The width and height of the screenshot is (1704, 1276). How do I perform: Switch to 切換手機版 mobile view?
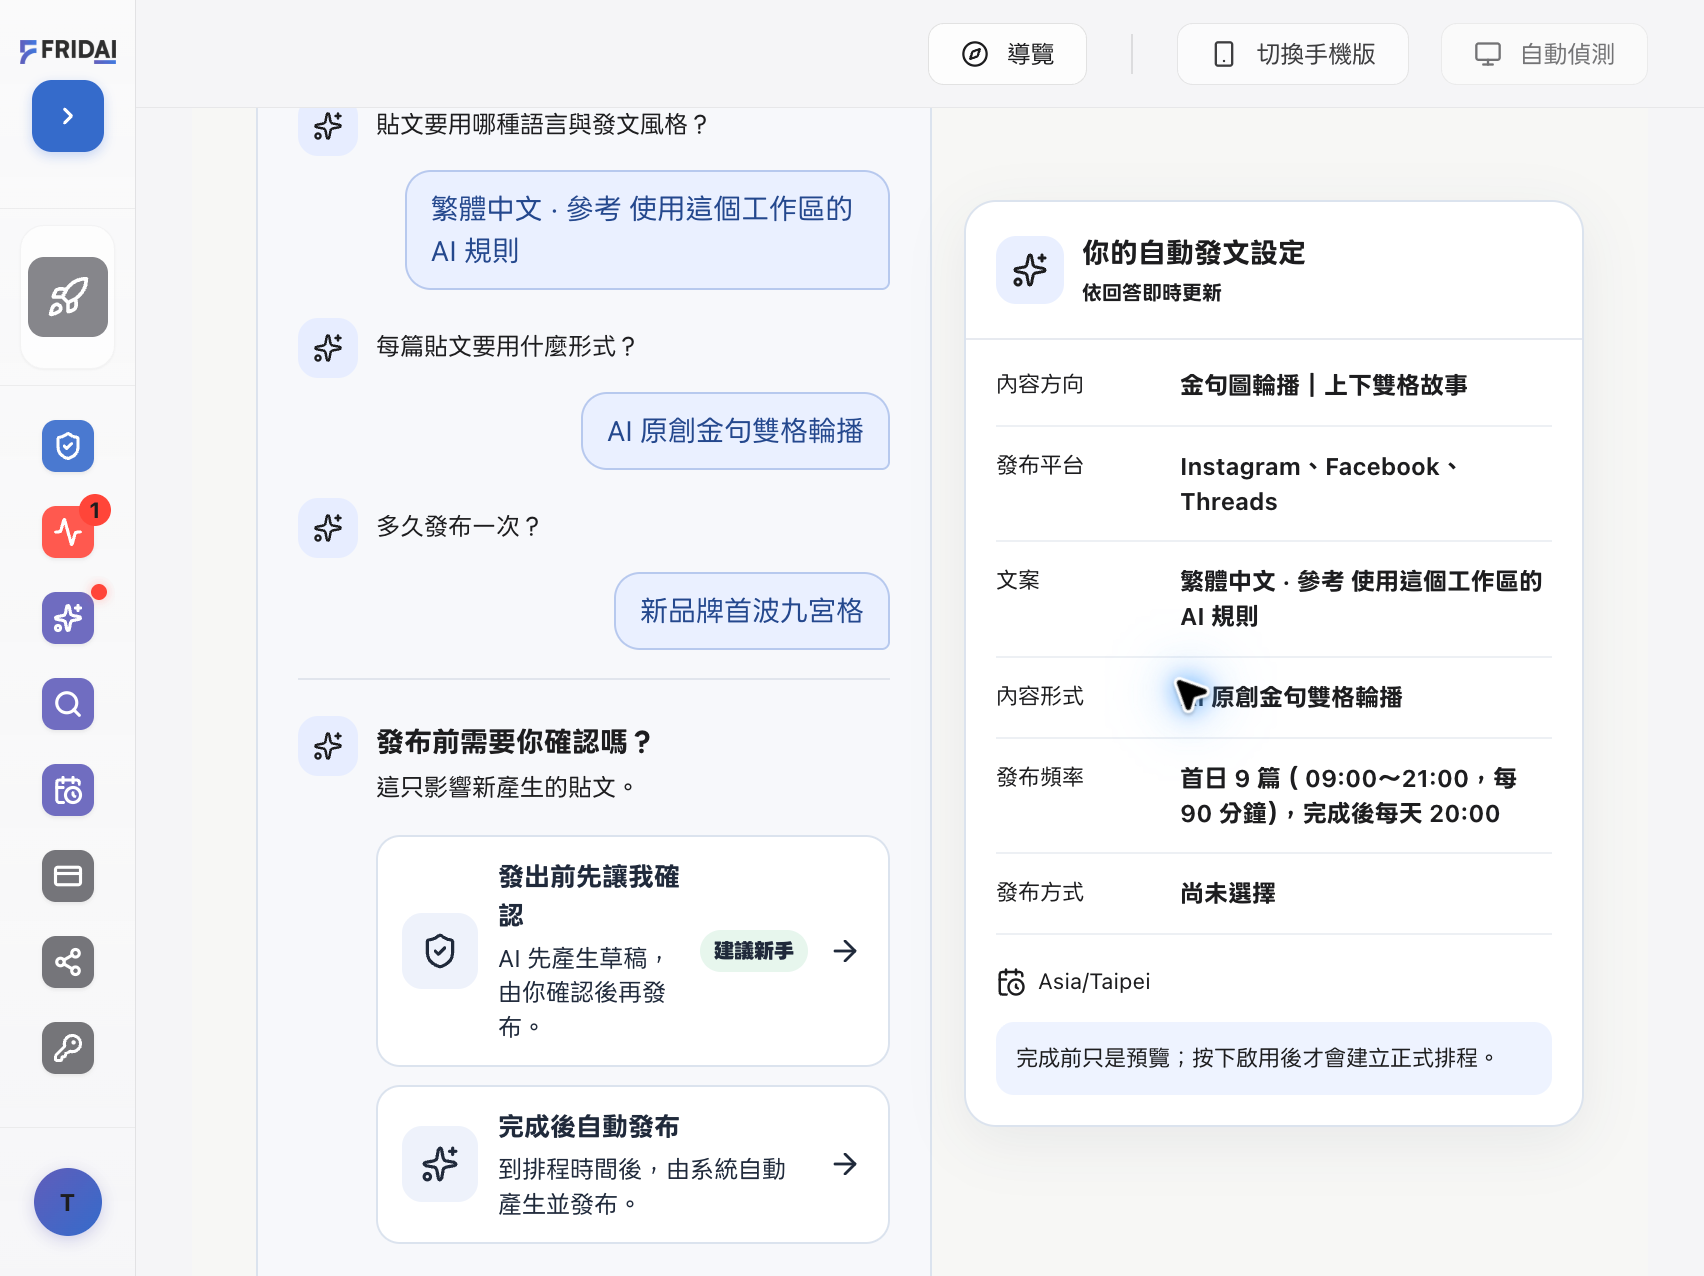point(1293,54)
